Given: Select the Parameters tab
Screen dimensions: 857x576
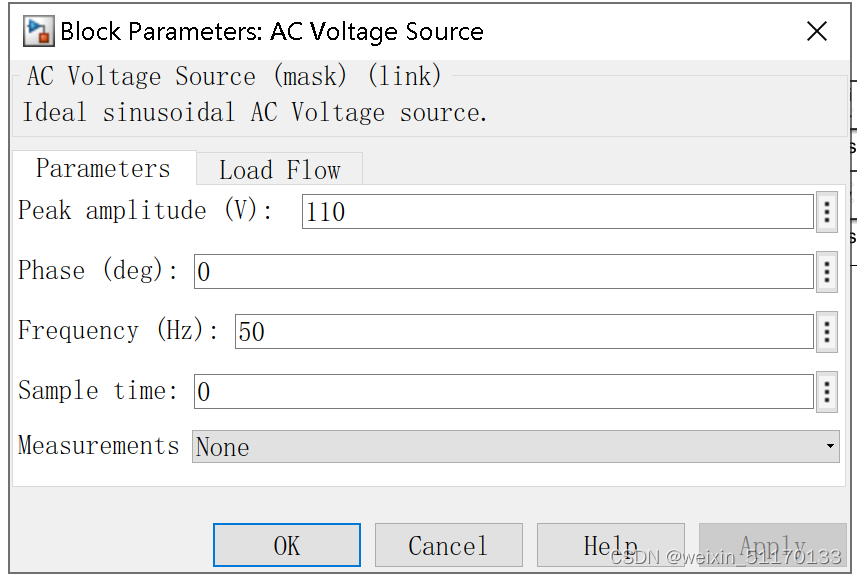Looking at the screenshot, I should tap(103, 168).
